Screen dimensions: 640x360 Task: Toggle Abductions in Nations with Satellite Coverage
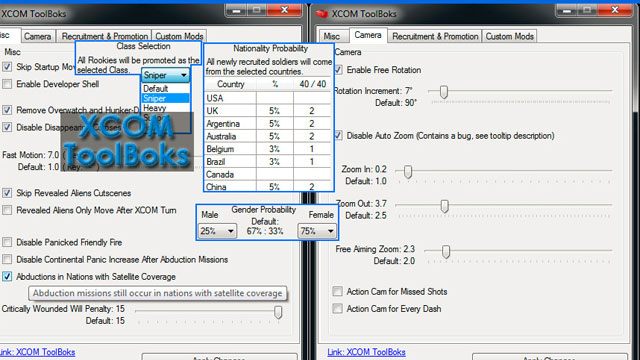point(7,276)
